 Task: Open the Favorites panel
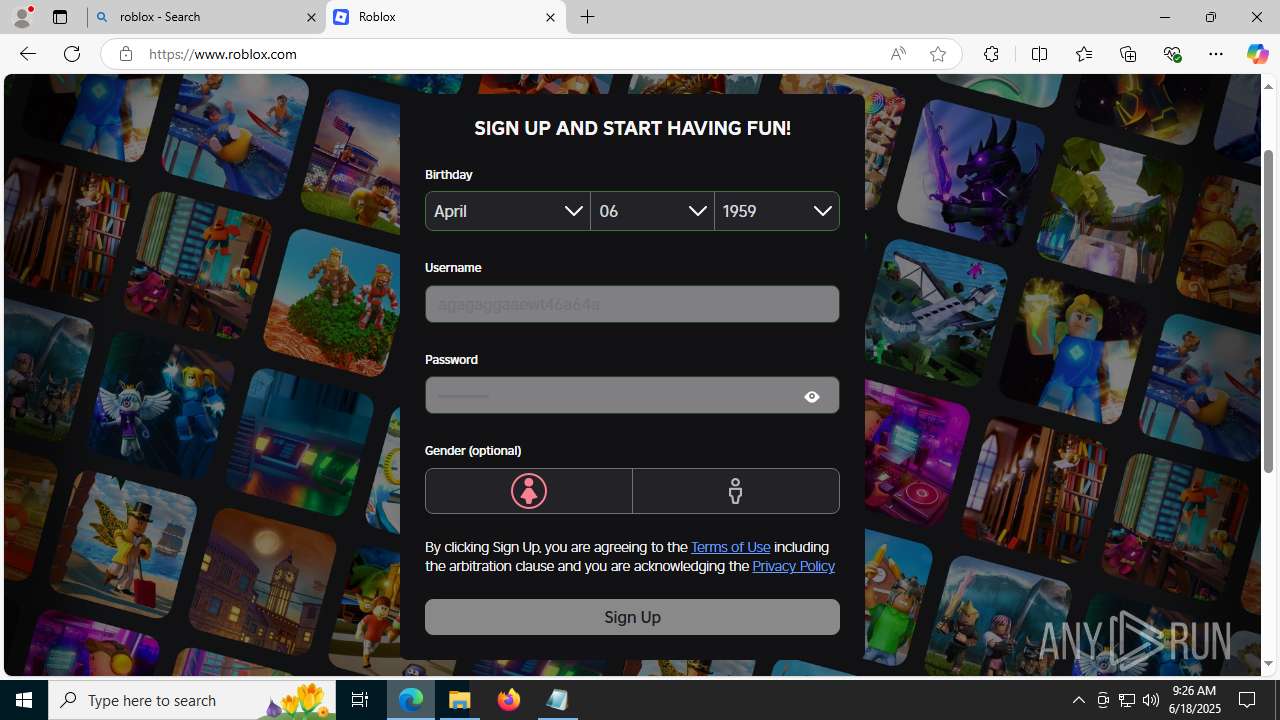click(1083, 54)
